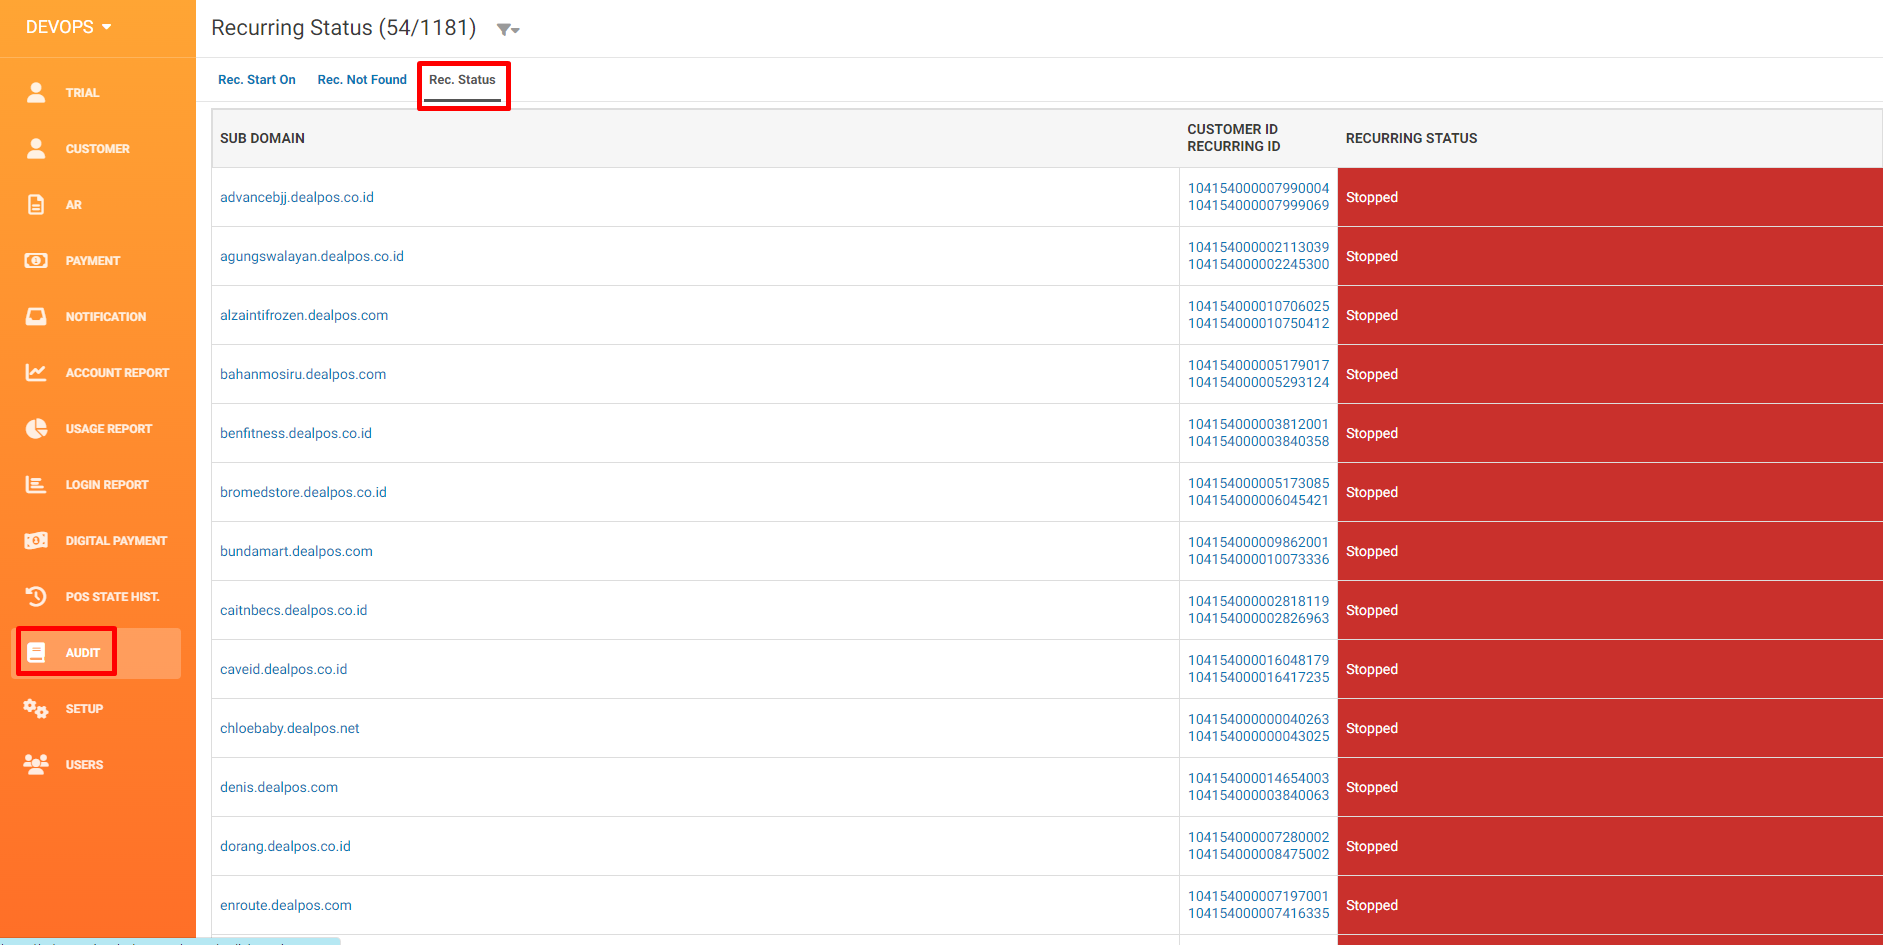
Task: Open the DEVOPS workspace dropdown
Action: pyautogui.click(x=69, y=27)
